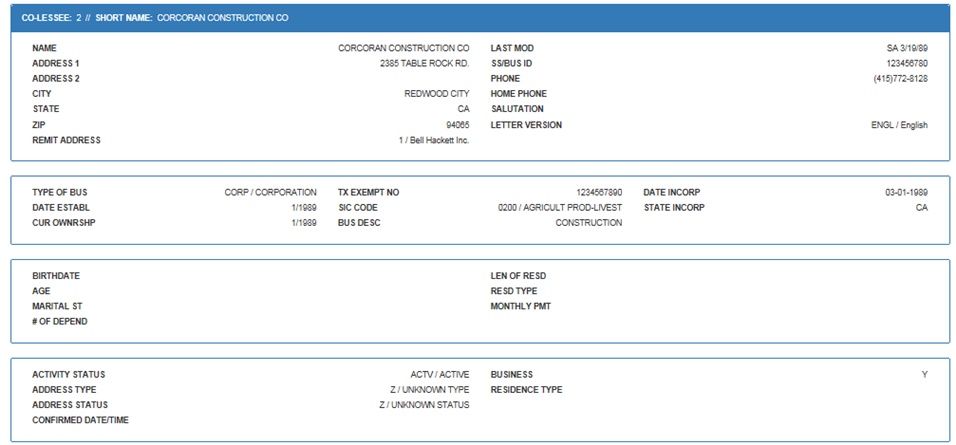The image size is (956, 445).
Task: Click the # OF DEPEND label
Action: [x=60, y=321]
